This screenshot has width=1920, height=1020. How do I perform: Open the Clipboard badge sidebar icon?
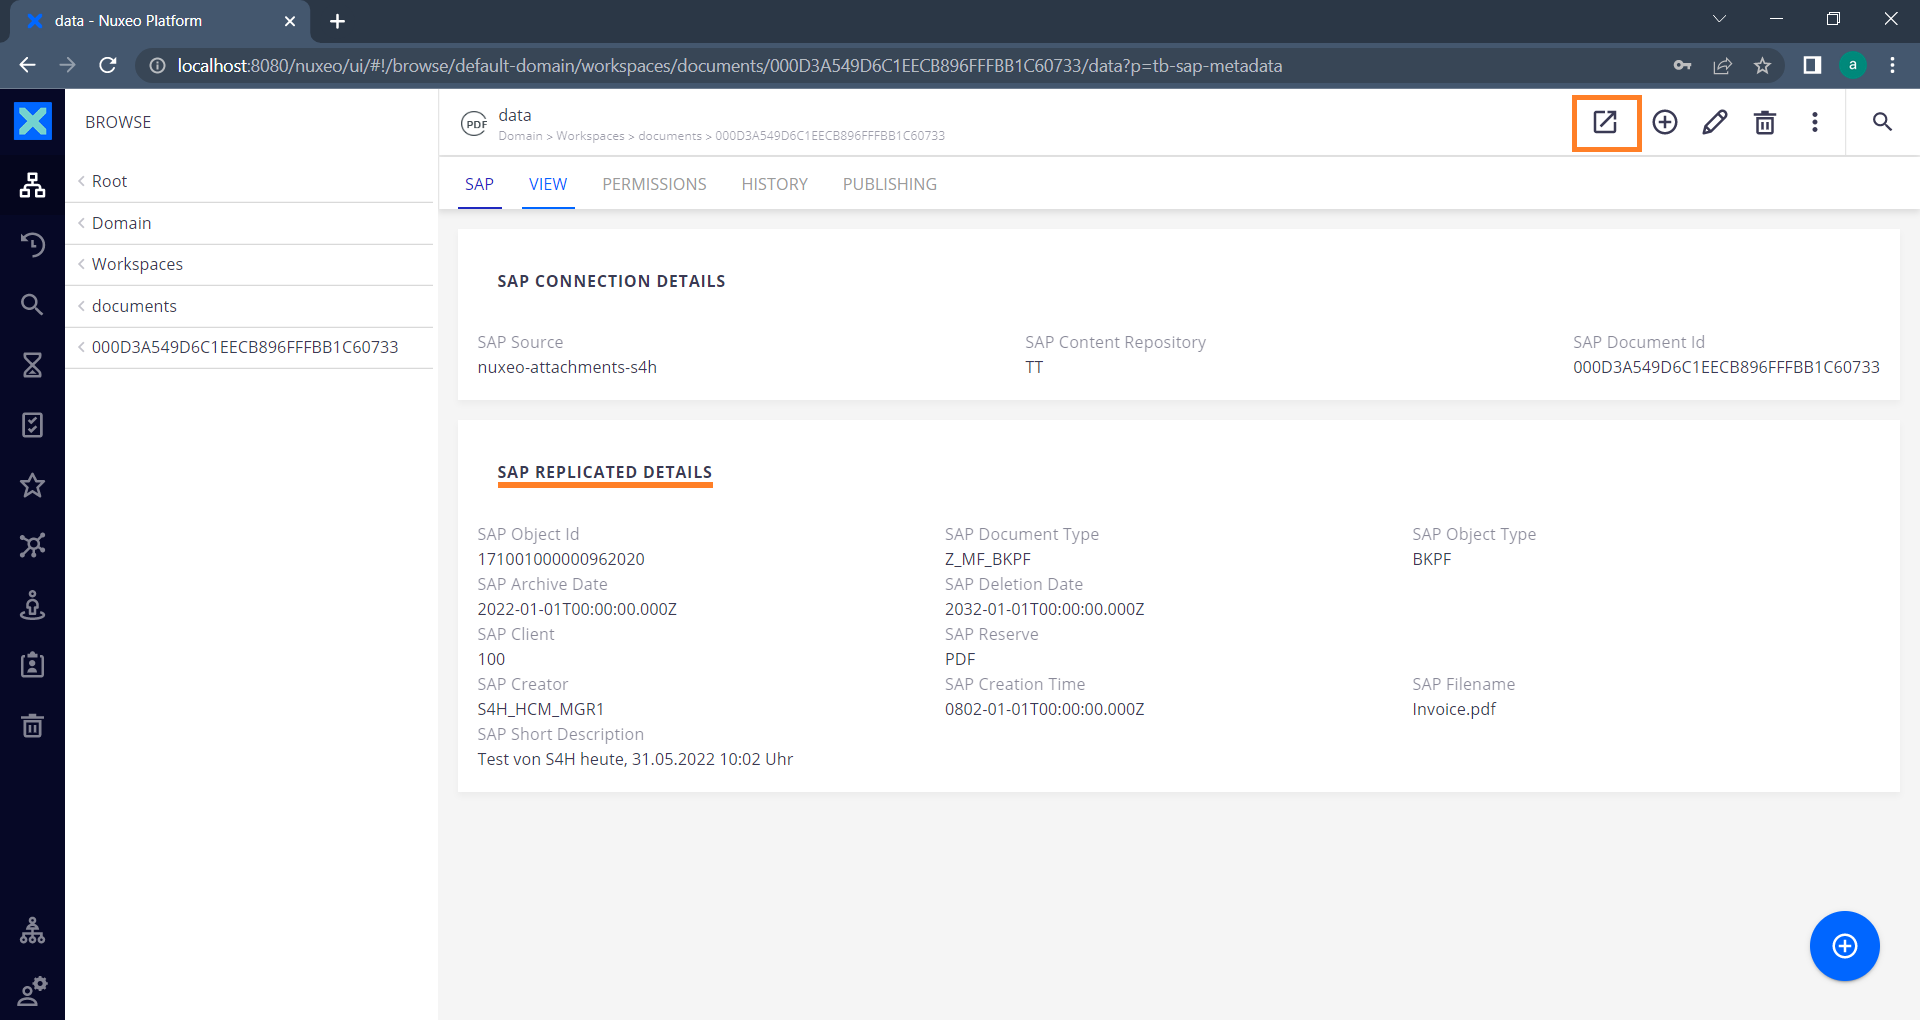click(x=32, y=665)
